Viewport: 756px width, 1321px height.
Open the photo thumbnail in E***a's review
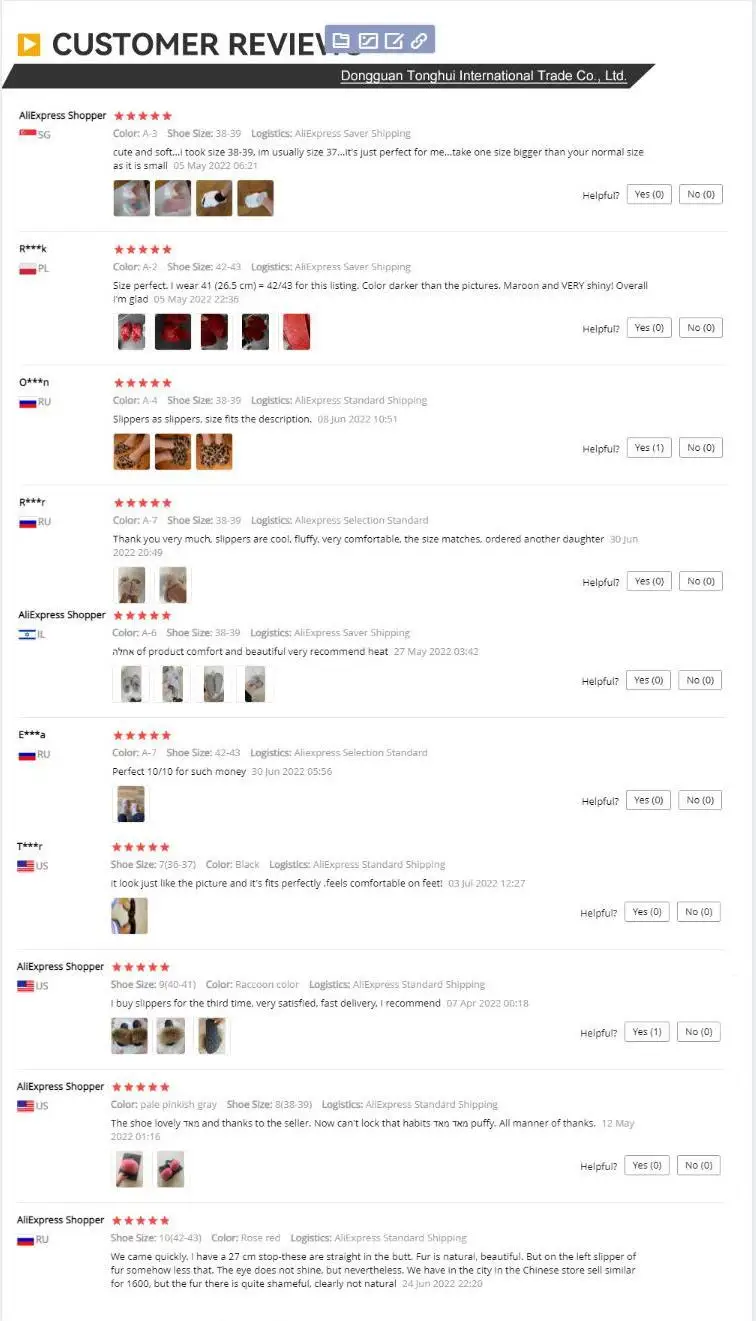[x=131, y=804]
